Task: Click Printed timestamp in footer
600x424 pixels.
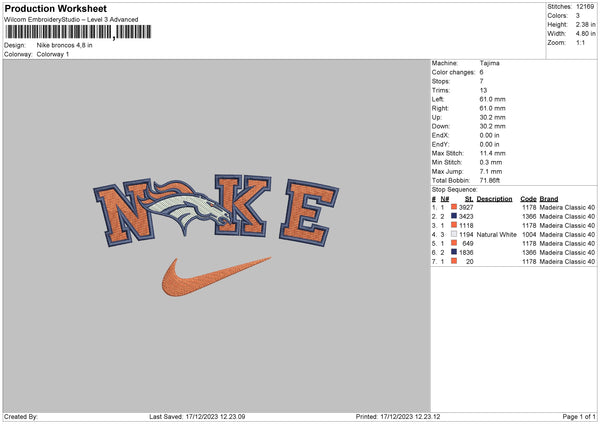Action: pos(398,416)
